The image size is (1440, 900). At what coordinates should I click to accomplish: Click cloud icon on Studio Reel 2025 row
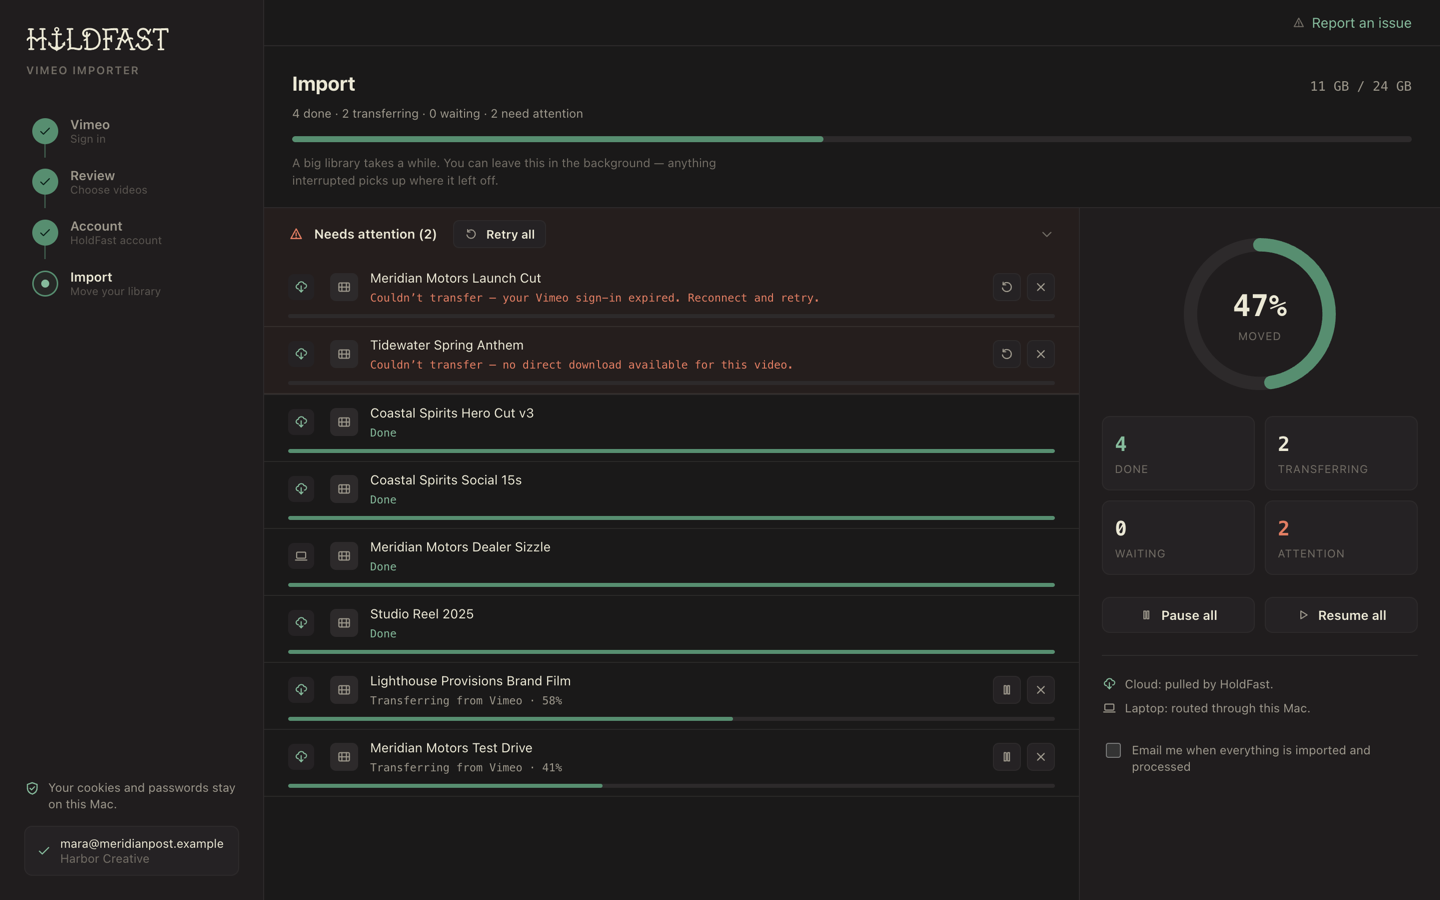pos(301,623)
